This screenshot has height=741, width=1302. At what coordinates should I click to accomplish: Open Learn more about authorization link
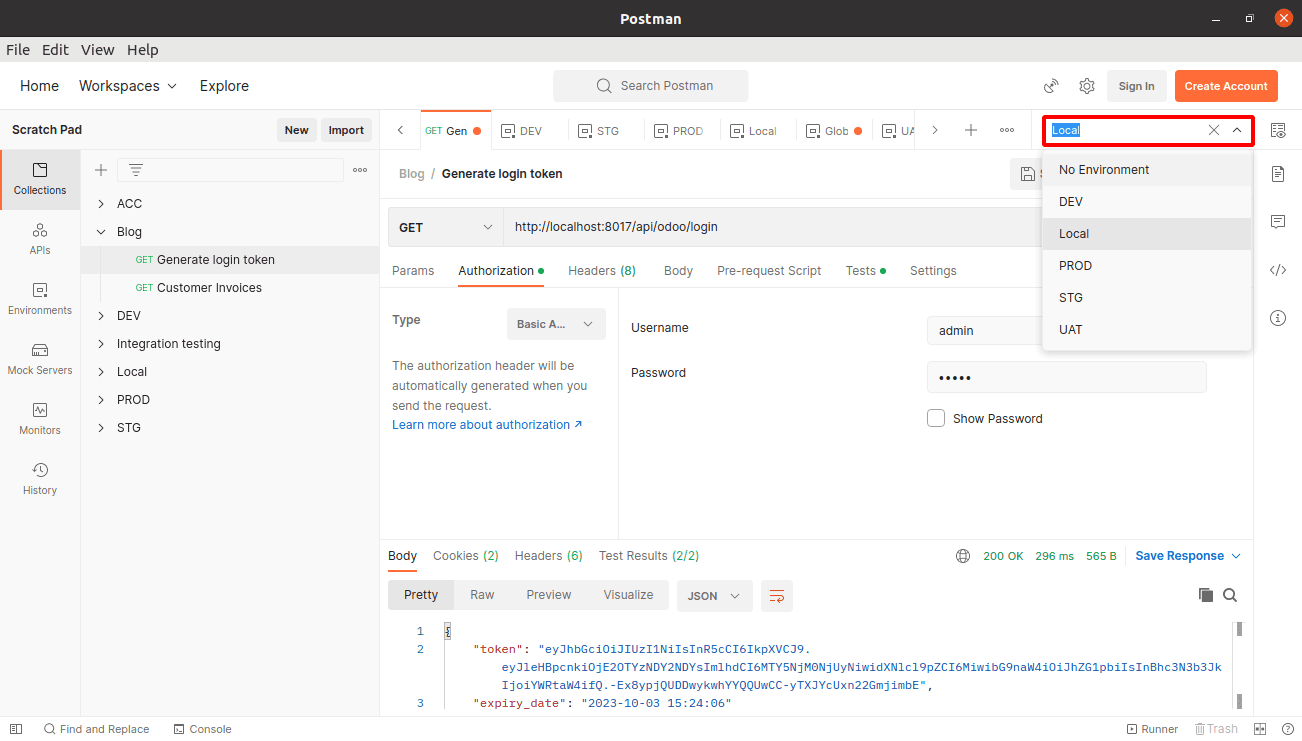pos(487,425)
